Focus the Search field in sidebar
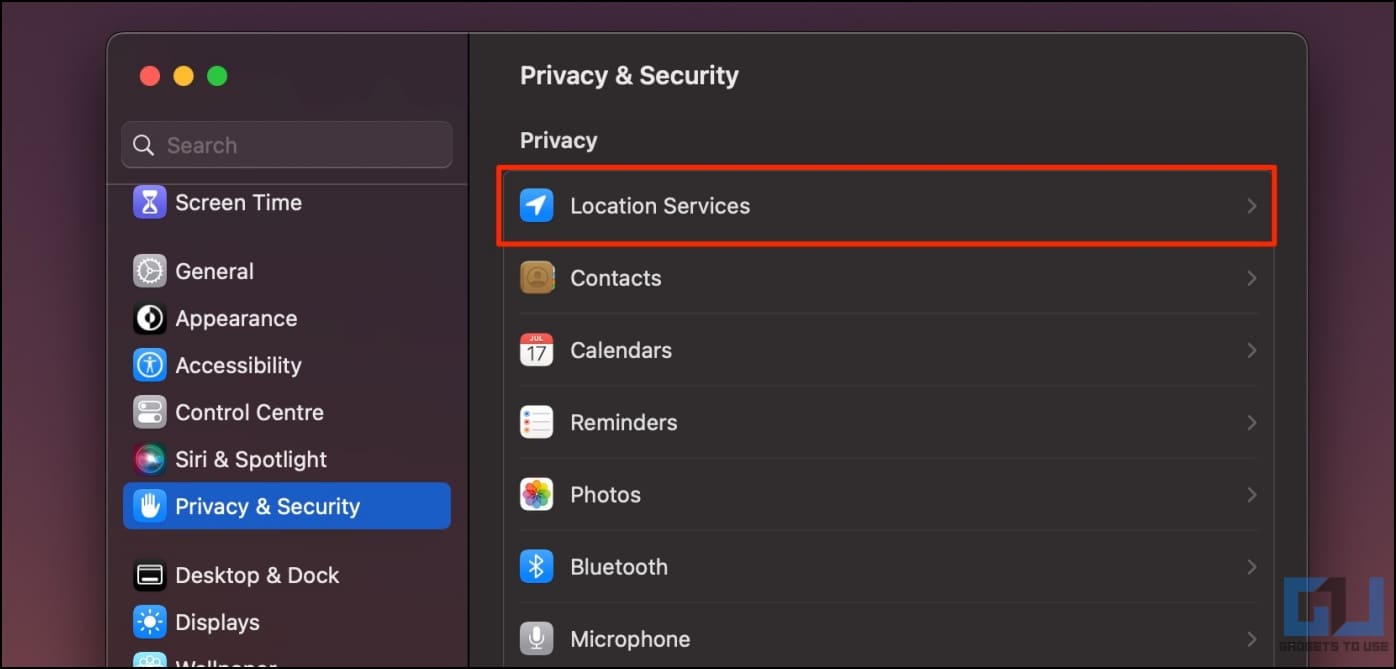Viewport: 1396px width, 669px height. [287, 145]
